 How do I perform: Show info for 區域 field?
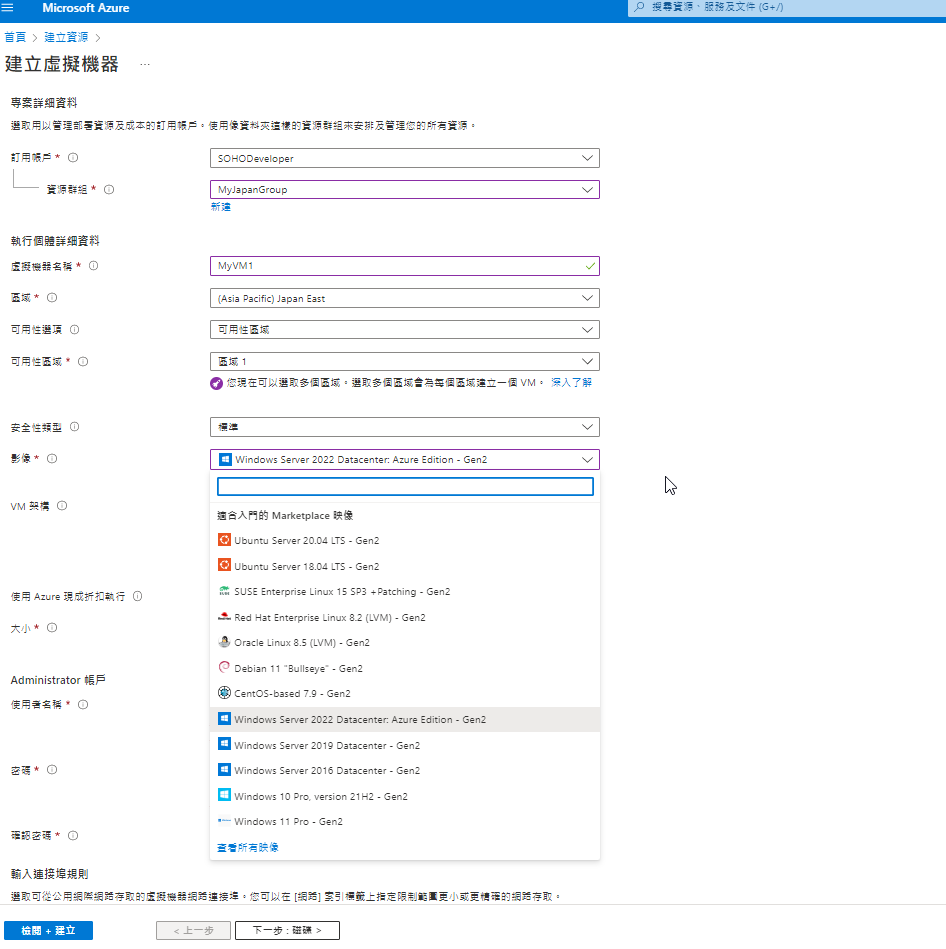tap(52, 298)
